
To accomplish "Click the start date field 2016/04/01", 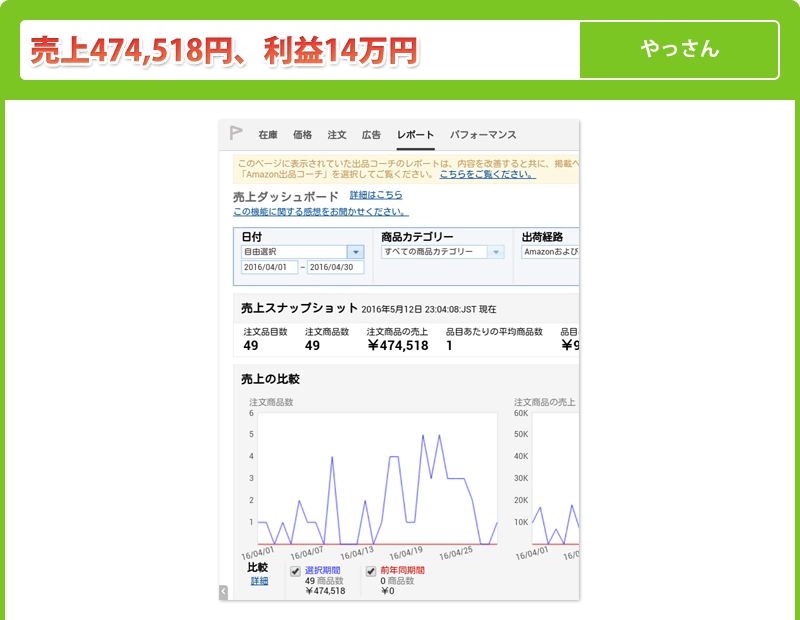I will [269, 268].
